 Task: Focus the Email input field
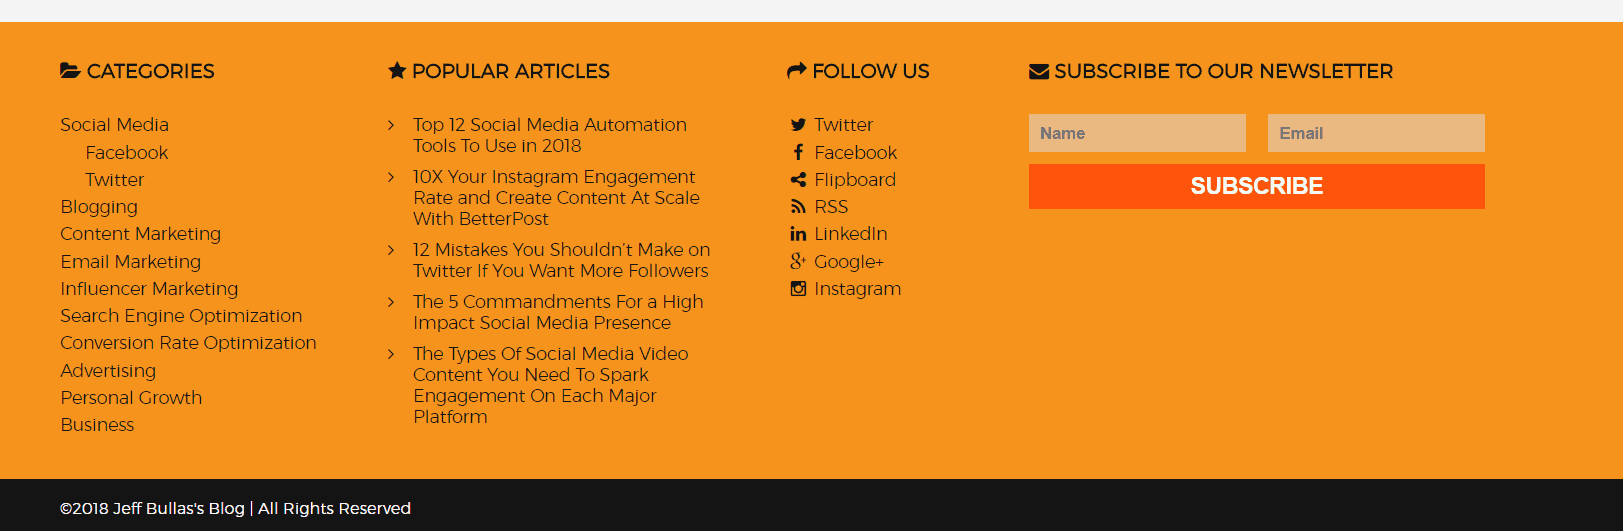[1376, 133]
